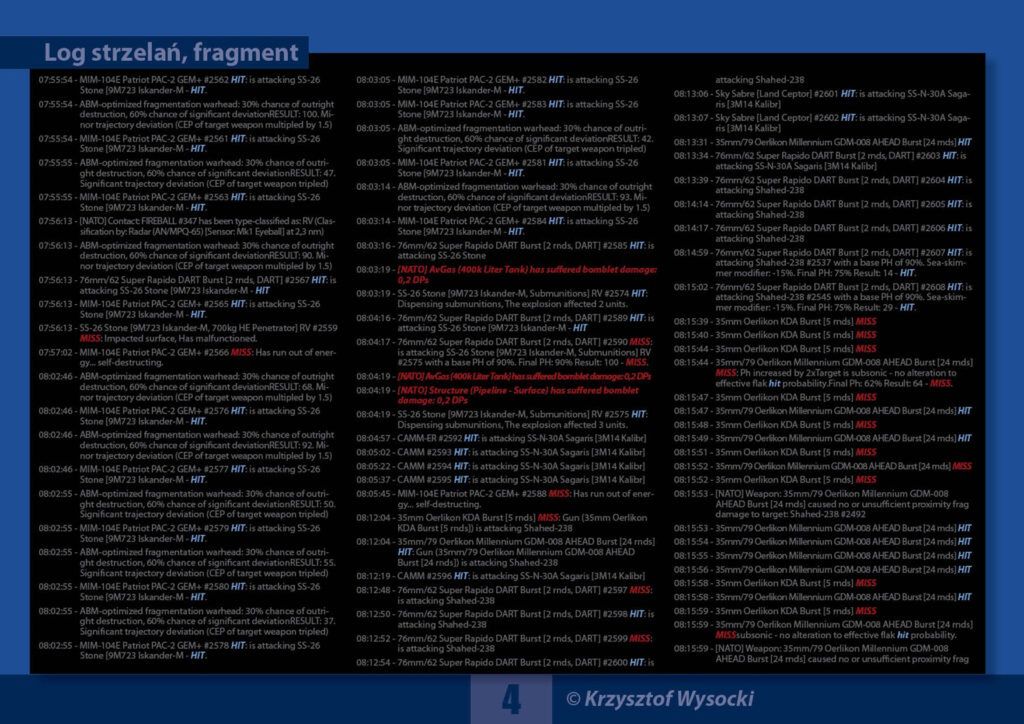Select the Super Rapido DART #2605 entry
The width and height of the screenshot is (1024, 724).
pyautogui.click(x=823, y=209)
